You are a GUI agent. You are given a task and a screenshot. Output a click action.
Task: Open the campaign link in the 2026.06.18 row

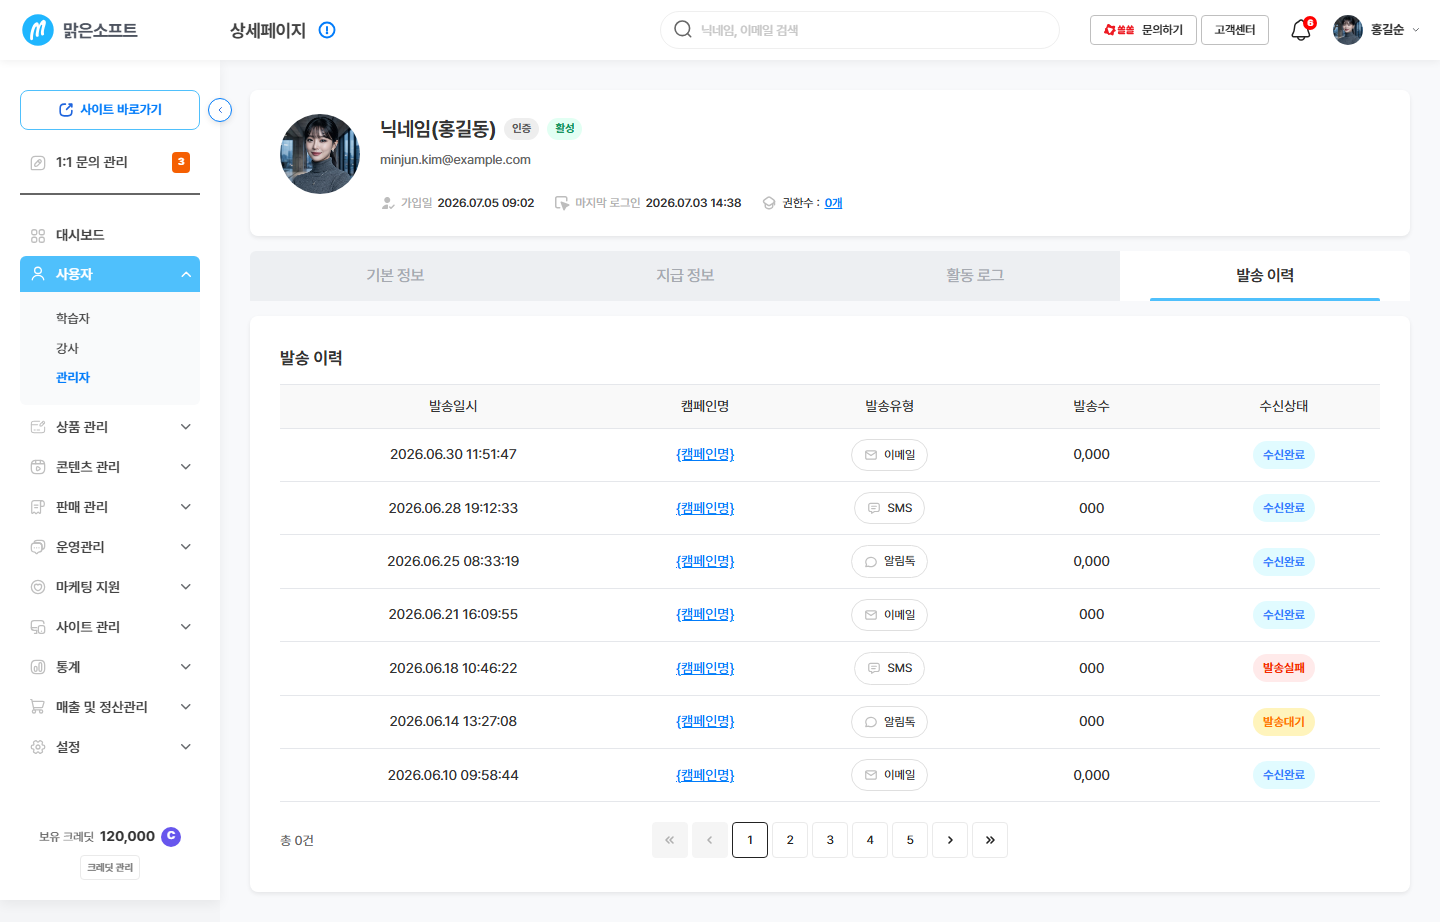[x=705, y=668]
